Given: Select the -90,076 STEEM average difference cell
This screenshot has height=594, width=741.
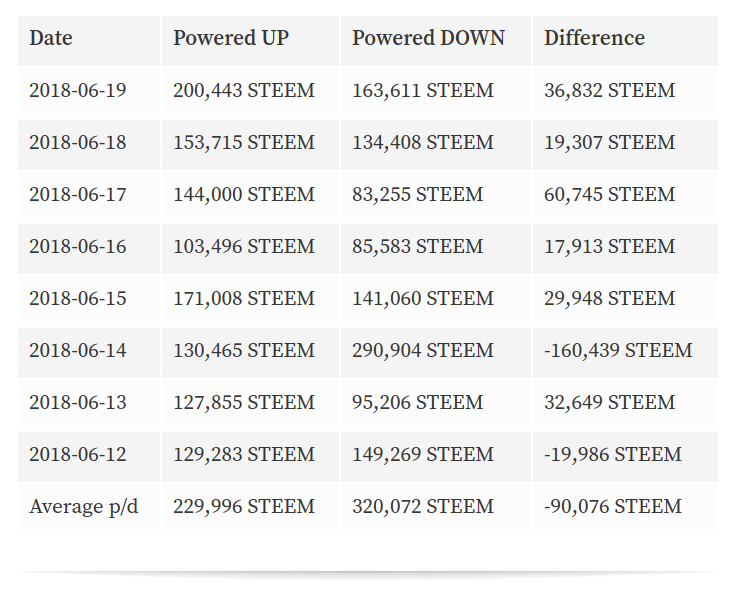Looking at the screenshot, I should pos(625,508).
